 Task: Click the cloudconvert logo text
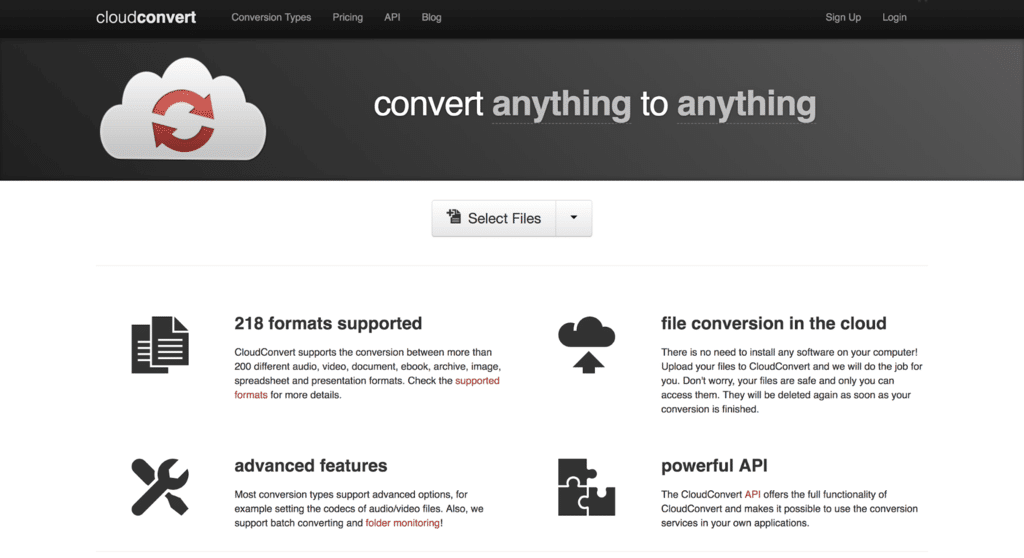tap(146, 18)
